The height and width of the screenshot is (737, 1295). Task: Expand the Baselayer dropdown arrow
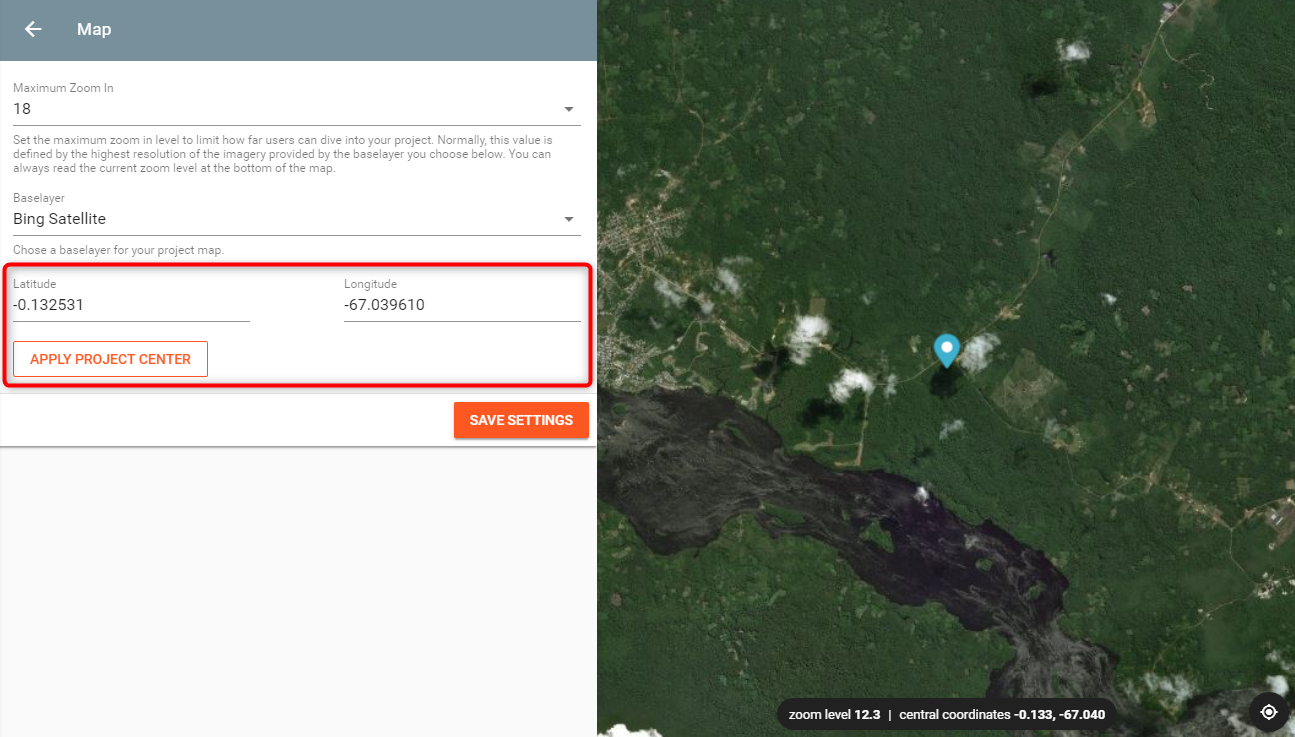pos(568,219)
